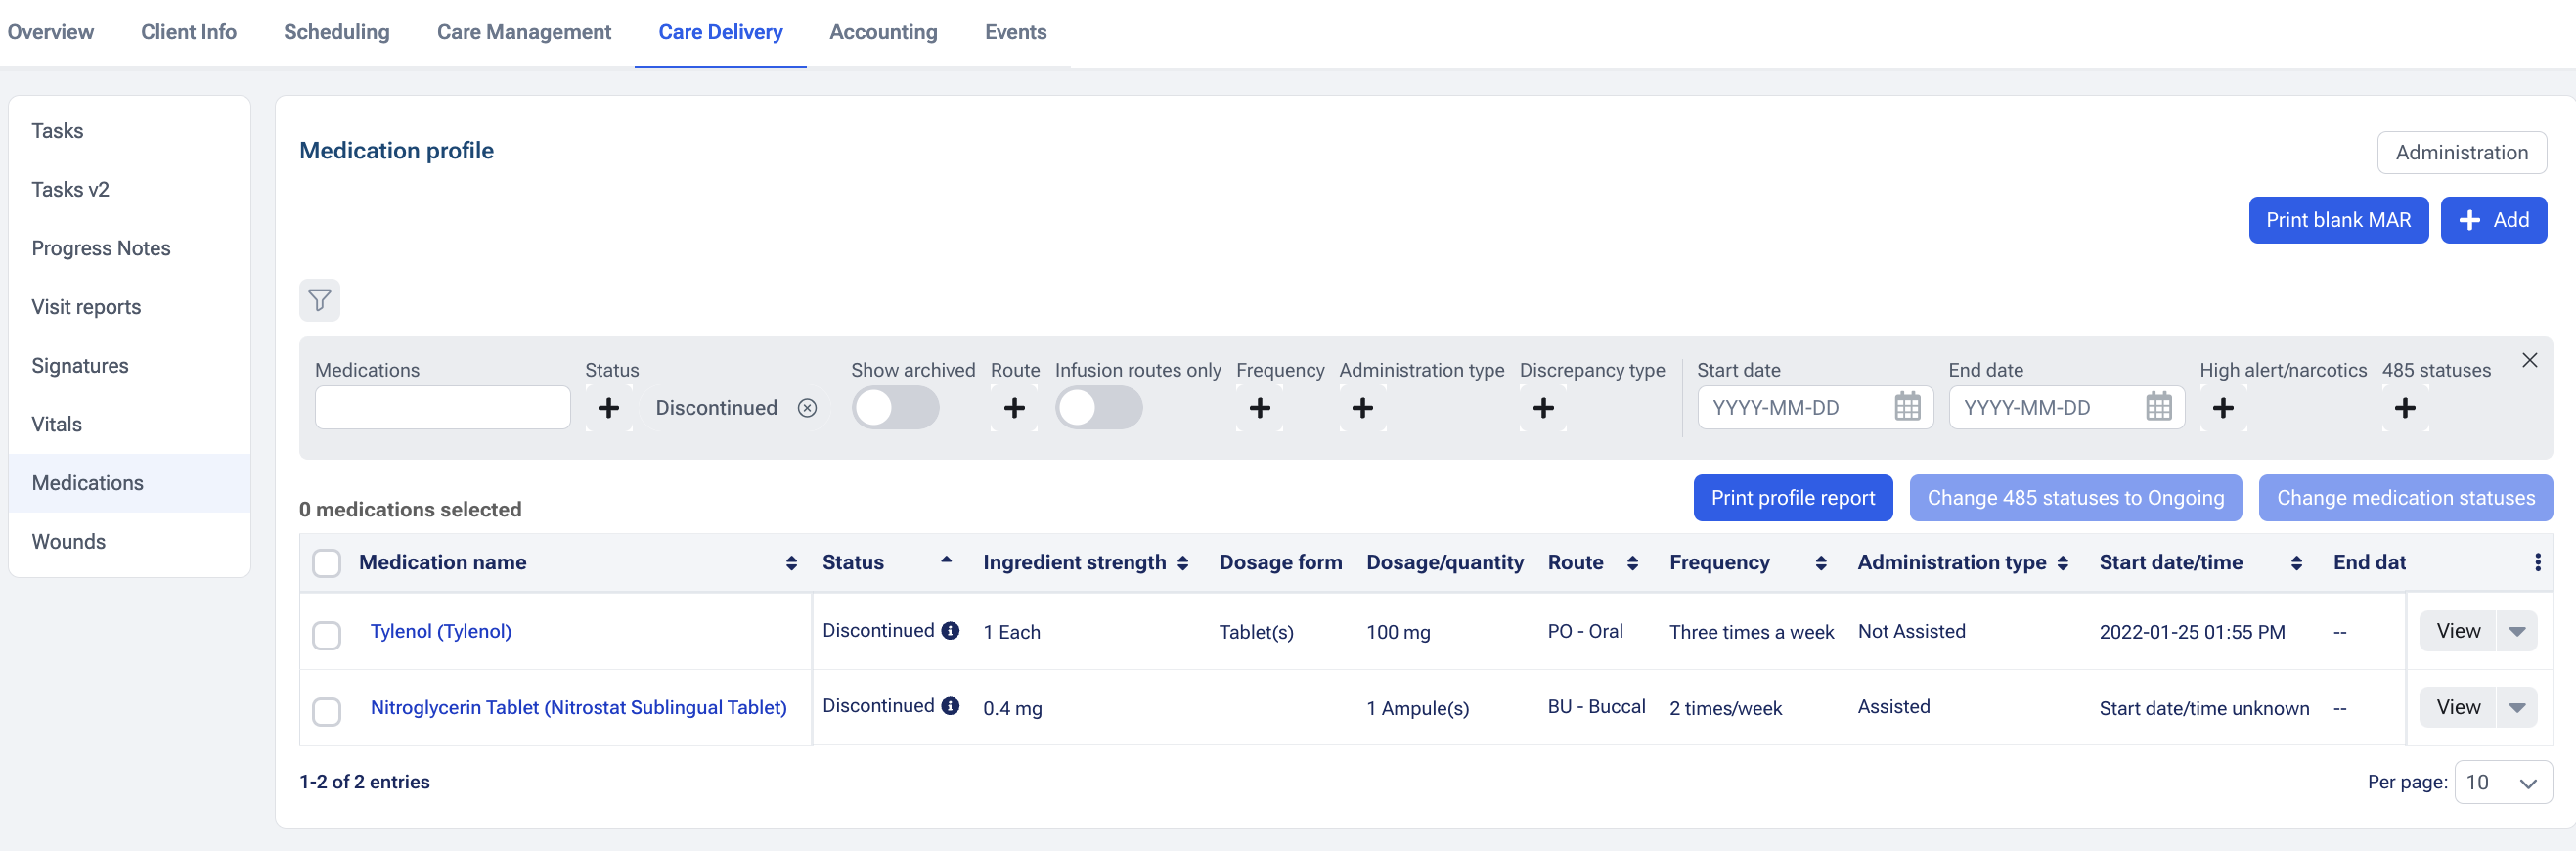This screenshot has height=851, width=2576.
Task: Enable the Infusion routes only switch
Action: tap(1098, 408)
